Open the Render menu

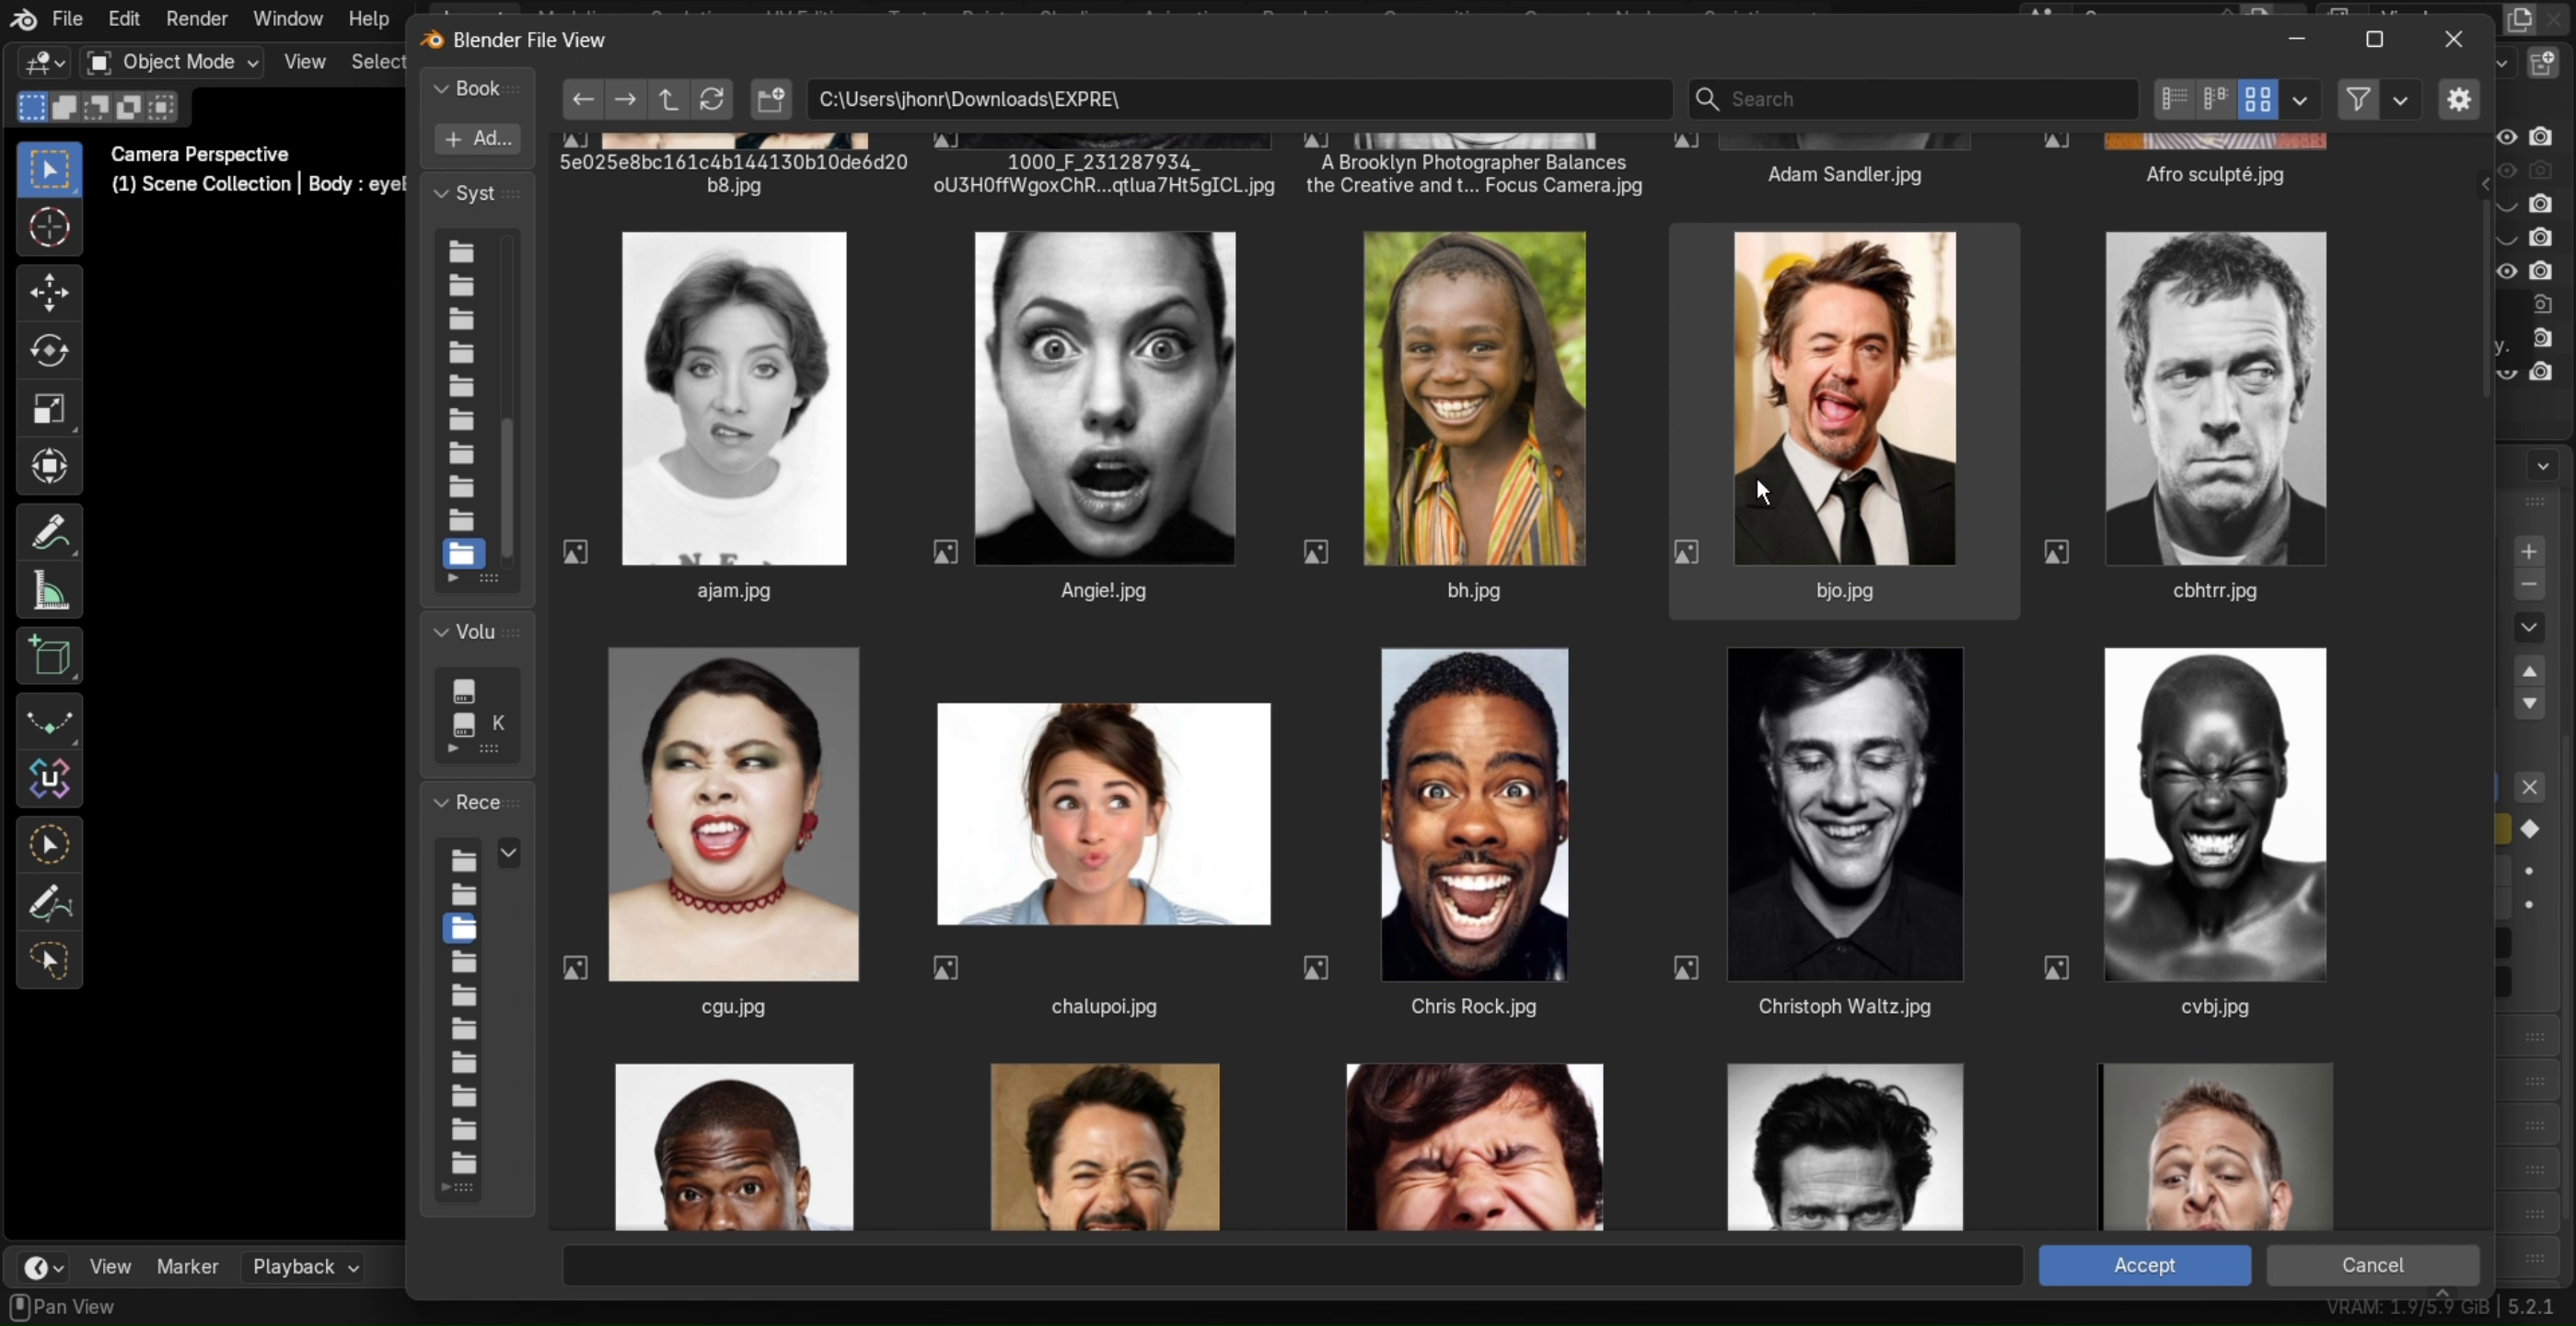197,18
